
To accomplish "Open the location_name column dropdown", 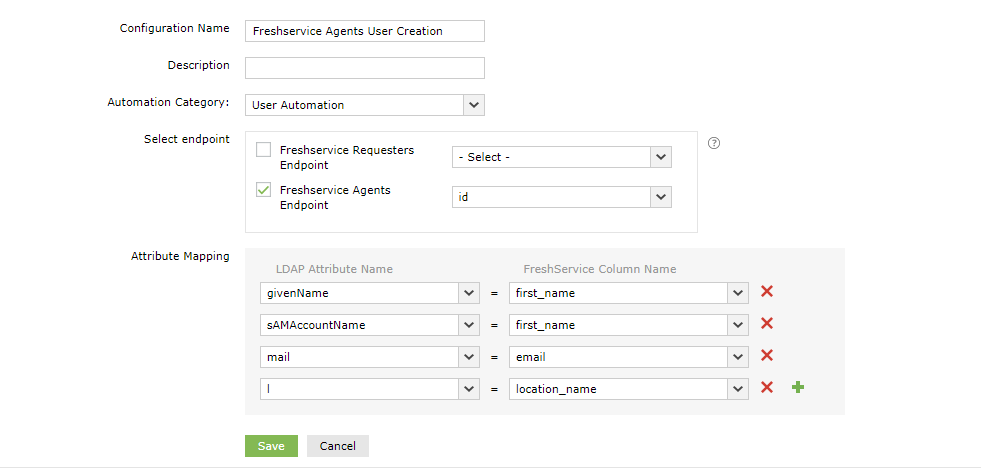I will point(738,389).
